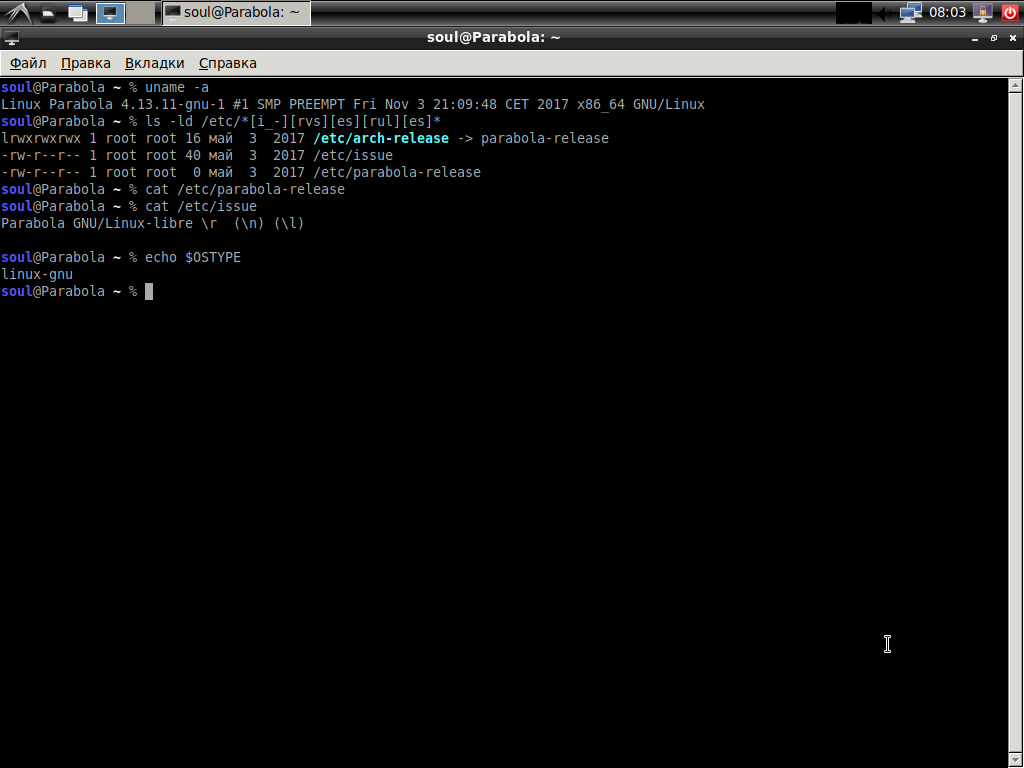This screenshot has width=1024, height=768.
Task: Click the '-> parabola-release' symlink target text
Action: click(533, 138)
